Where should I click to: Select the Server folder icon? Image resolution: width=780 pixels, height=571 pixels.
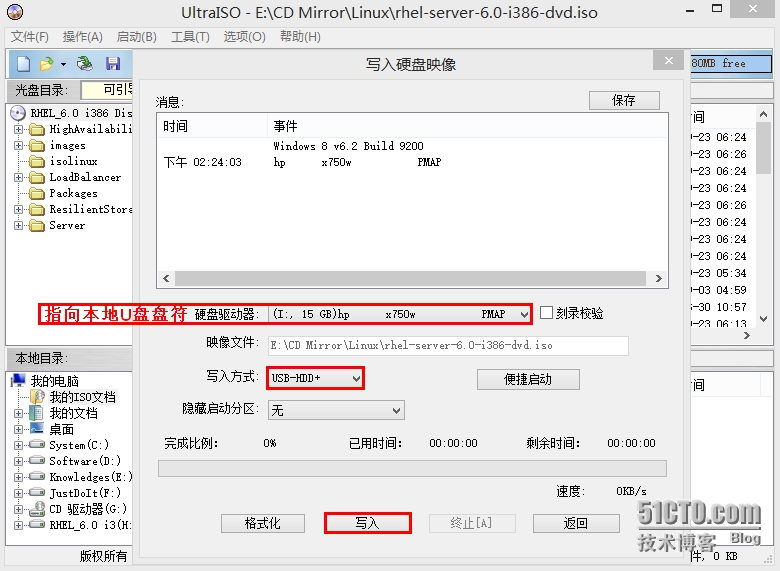click(37, 226)
